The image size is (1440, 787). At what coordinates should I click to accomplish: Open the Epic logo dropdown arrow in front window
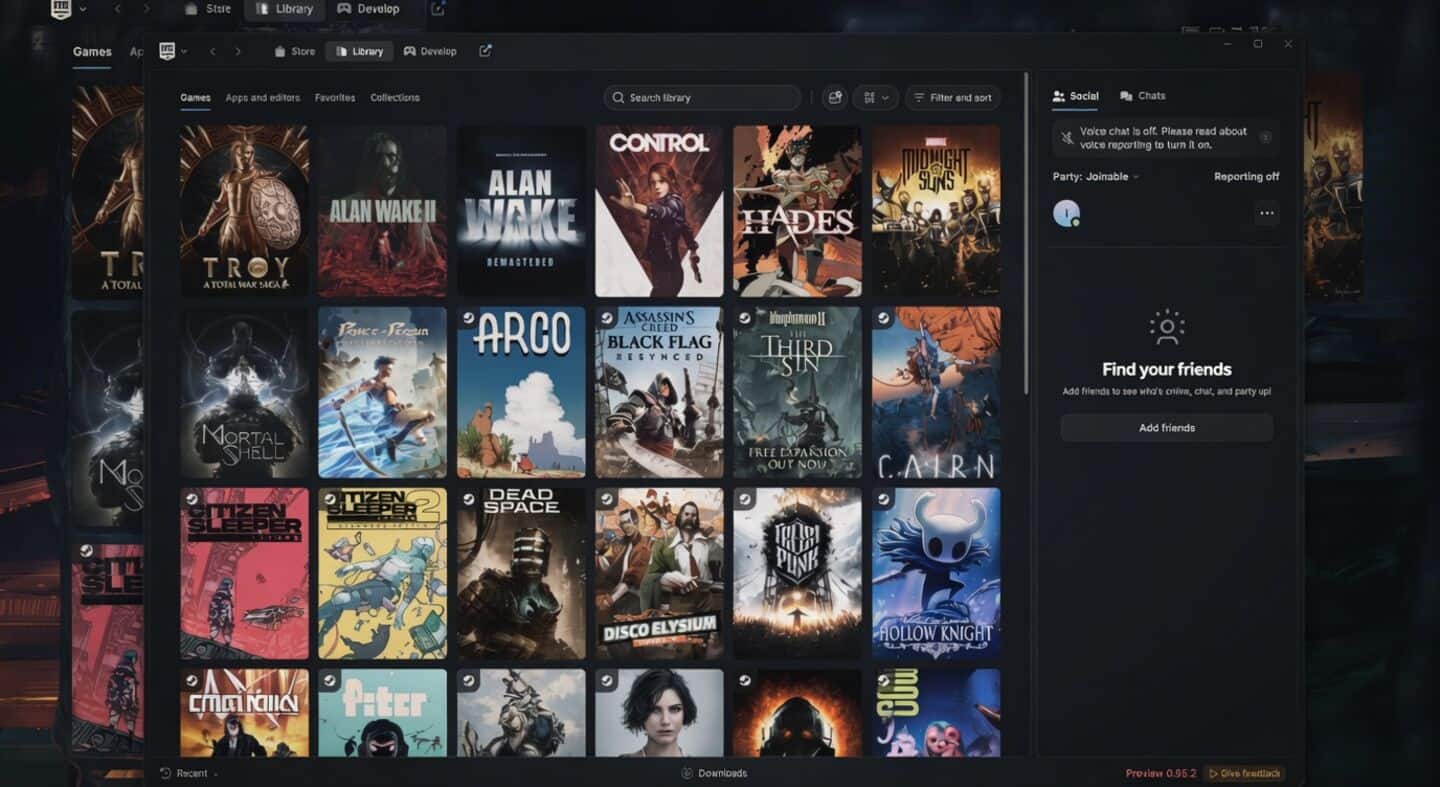point(184,52)
